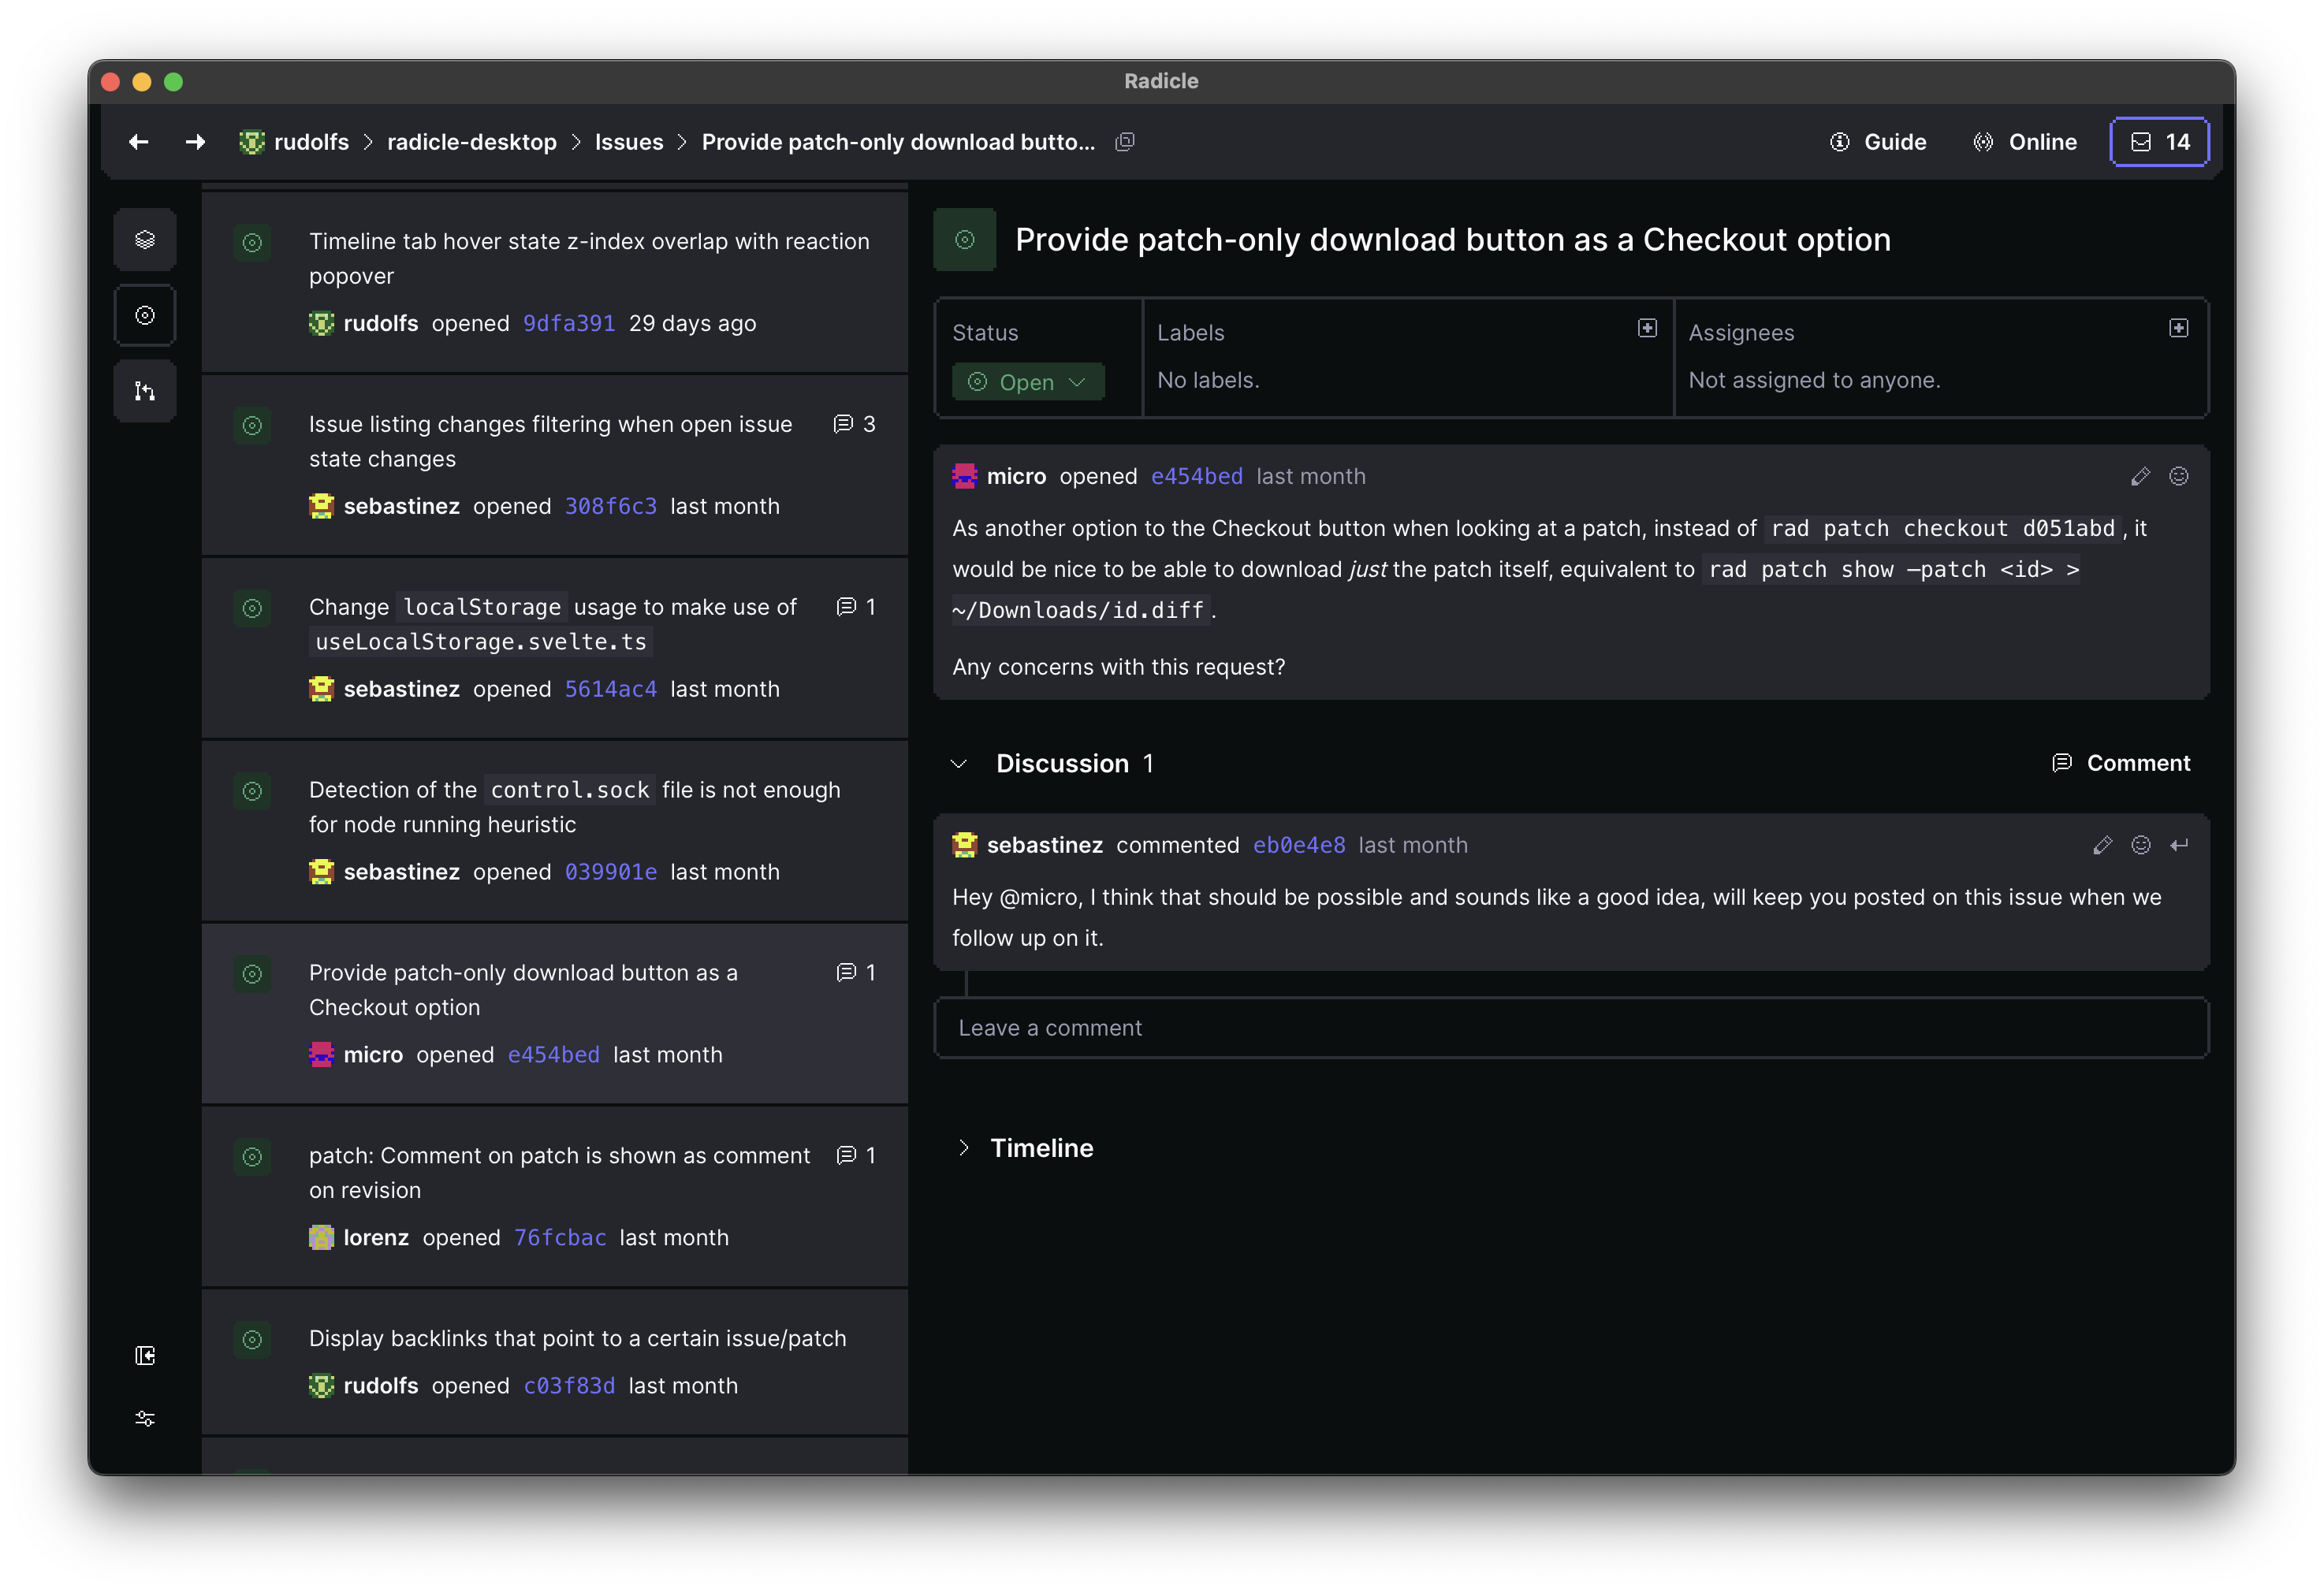Click micro's avatar in issue detail
This screenshot has width=2324, height=1592.
[x=965, y=476]
